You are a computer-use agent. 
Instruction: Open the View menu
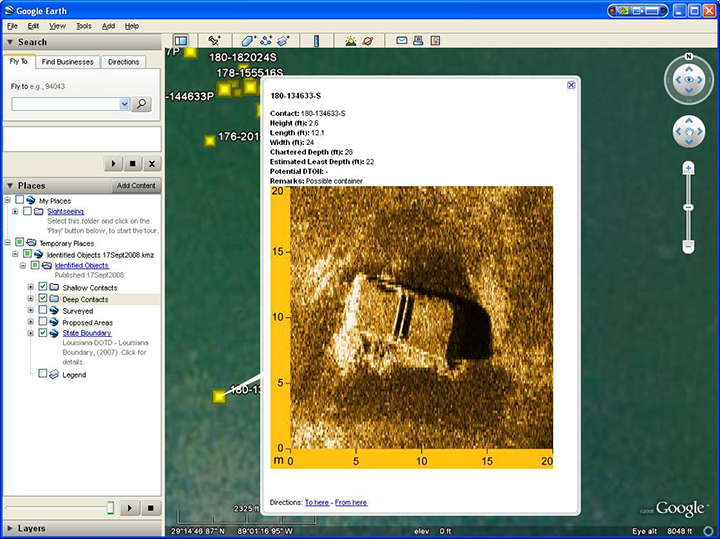(57, 26)
